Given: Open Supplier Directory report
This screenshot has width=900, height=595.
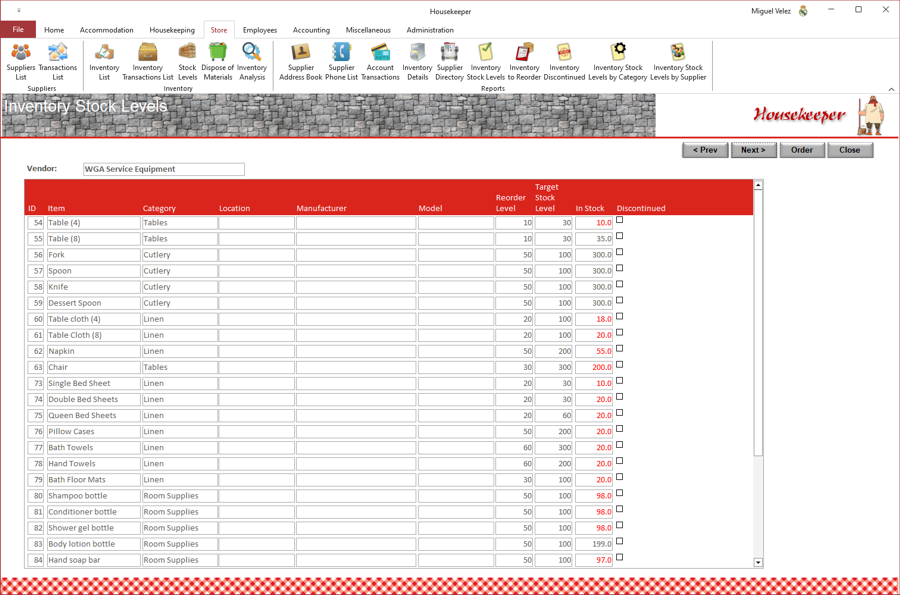Looking at the screenshot, I should (449, 61).
